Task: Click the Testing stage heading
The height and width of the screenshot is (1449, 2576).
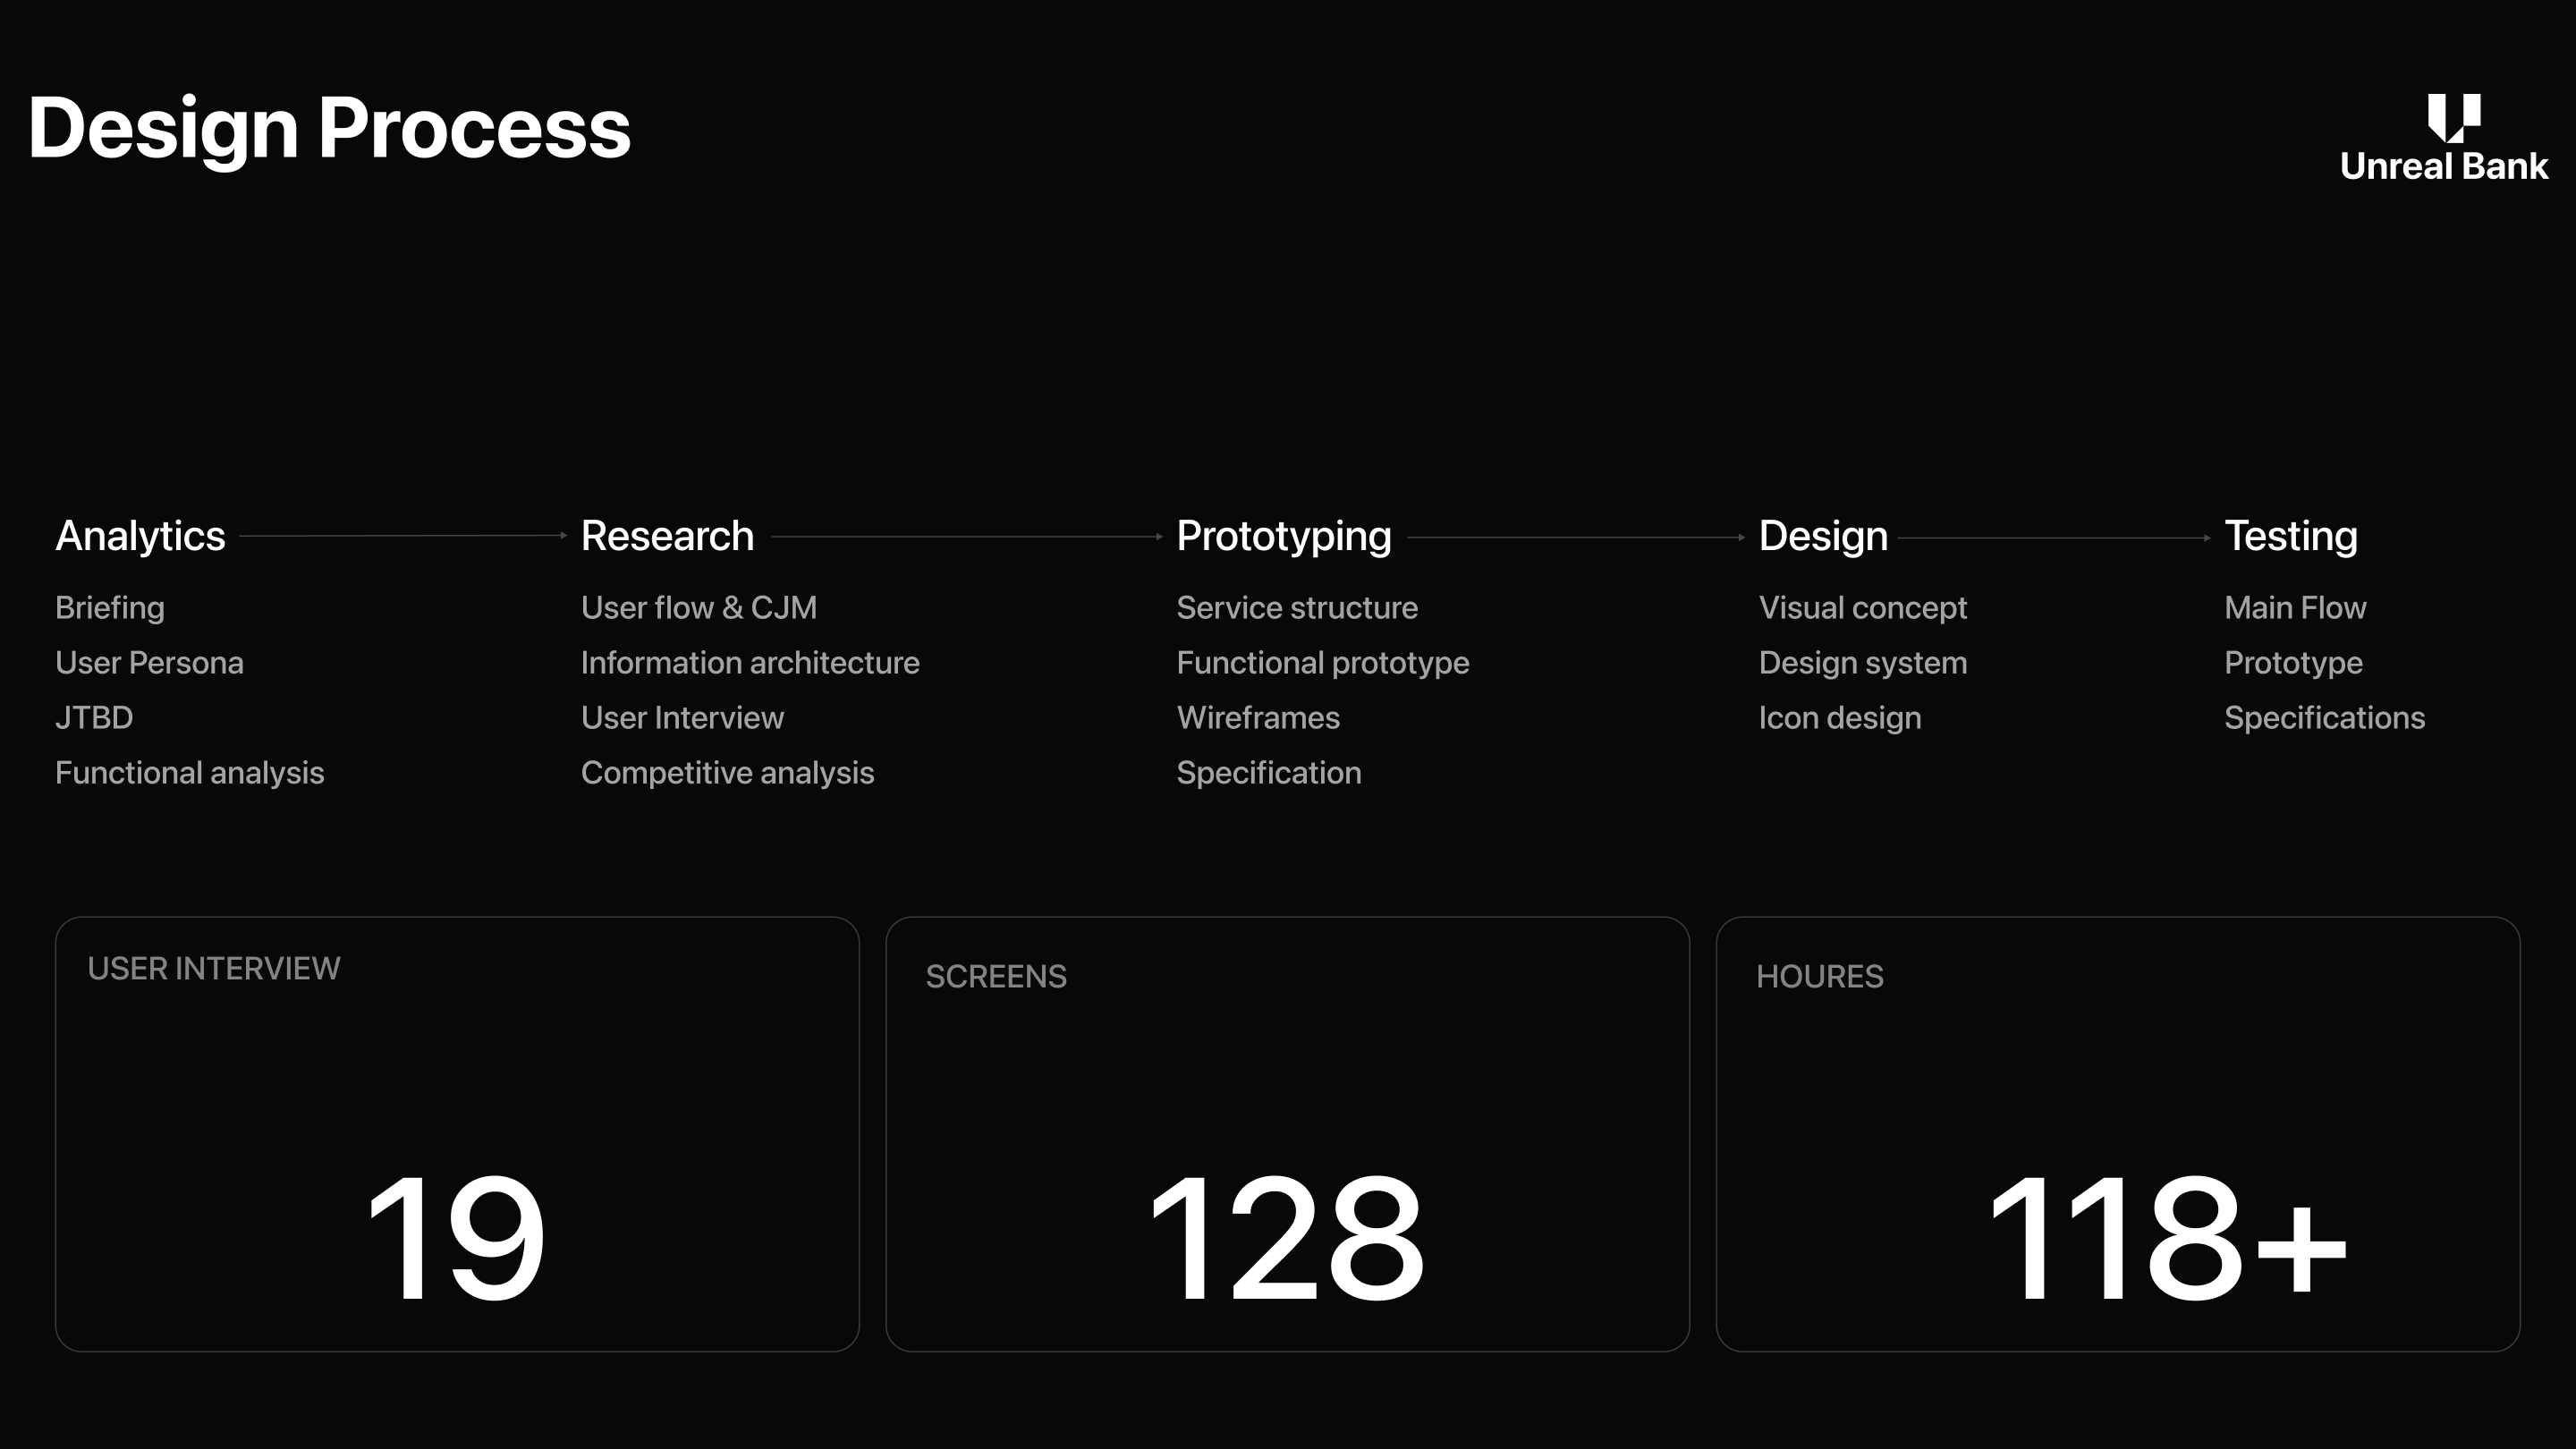Action: [2290, 536]
